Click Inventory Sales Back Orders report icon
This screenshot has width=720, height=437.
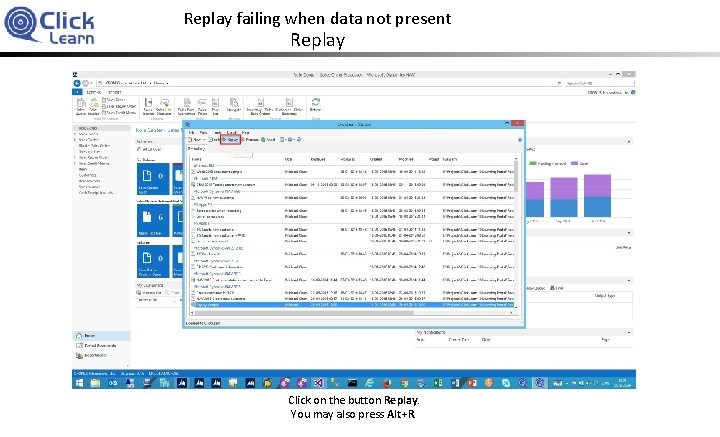tap(260, 106)
